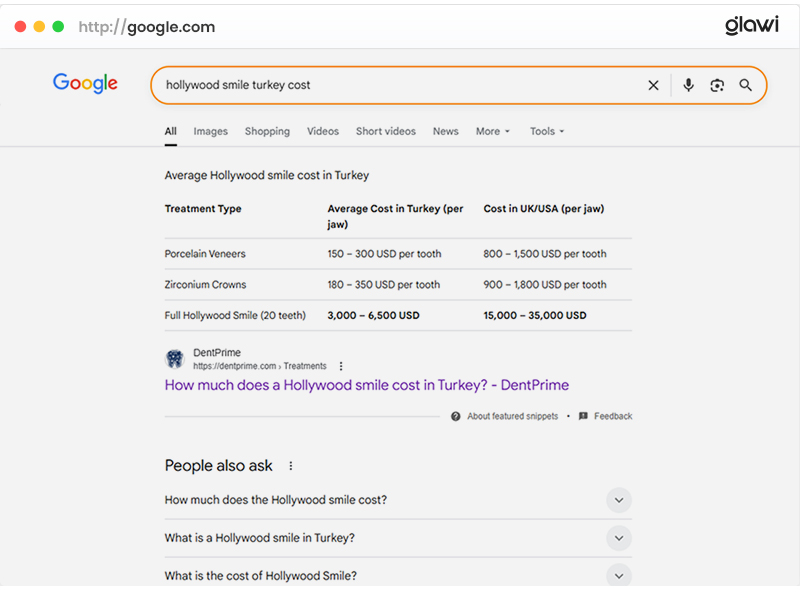Open three-dot menu beside dentprime.com URL
800x600 pixels.
click(341, 366)
